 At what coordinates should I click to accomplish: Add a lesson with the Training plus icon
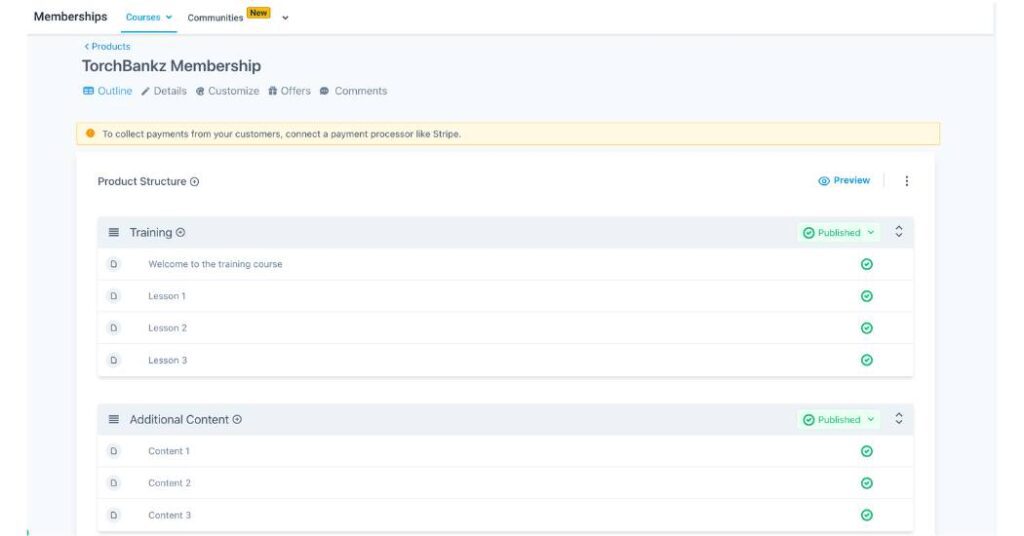click(180, 232)
